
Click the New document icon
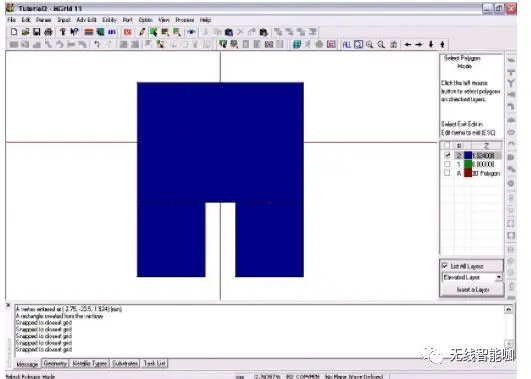pos(14,32)
